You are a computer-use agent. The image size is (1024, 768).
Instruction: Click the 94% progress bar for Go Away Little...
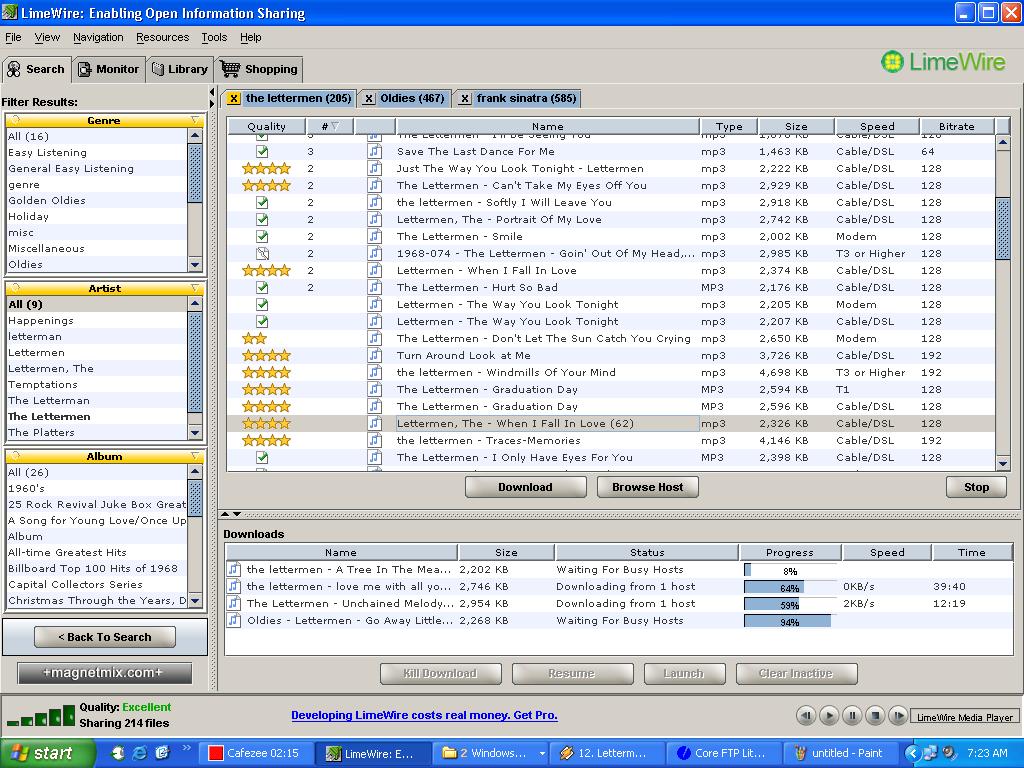coord(790,621)
